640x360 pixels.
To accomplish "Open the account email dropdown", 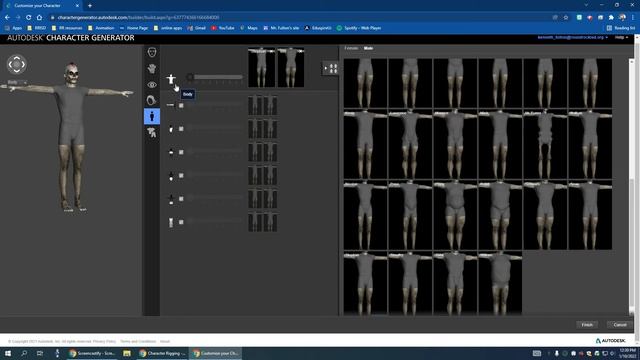I will click(x=572, y=38).
